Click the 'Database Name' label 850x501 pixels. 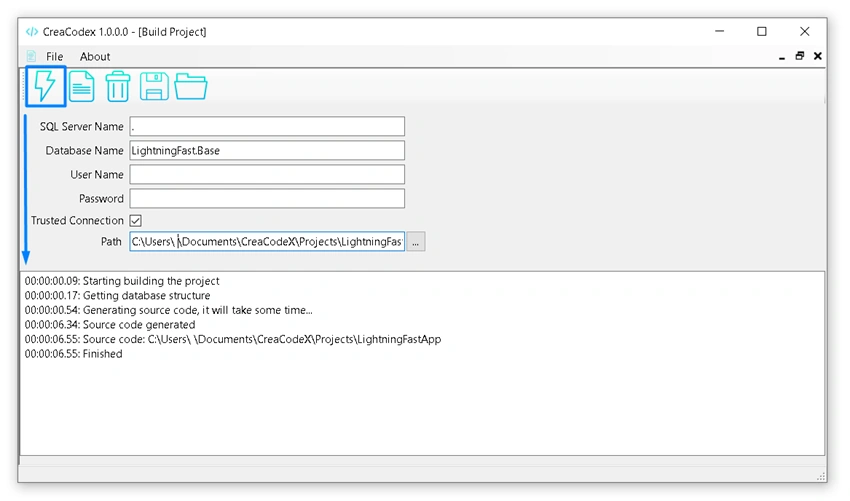tap(85, 150)
